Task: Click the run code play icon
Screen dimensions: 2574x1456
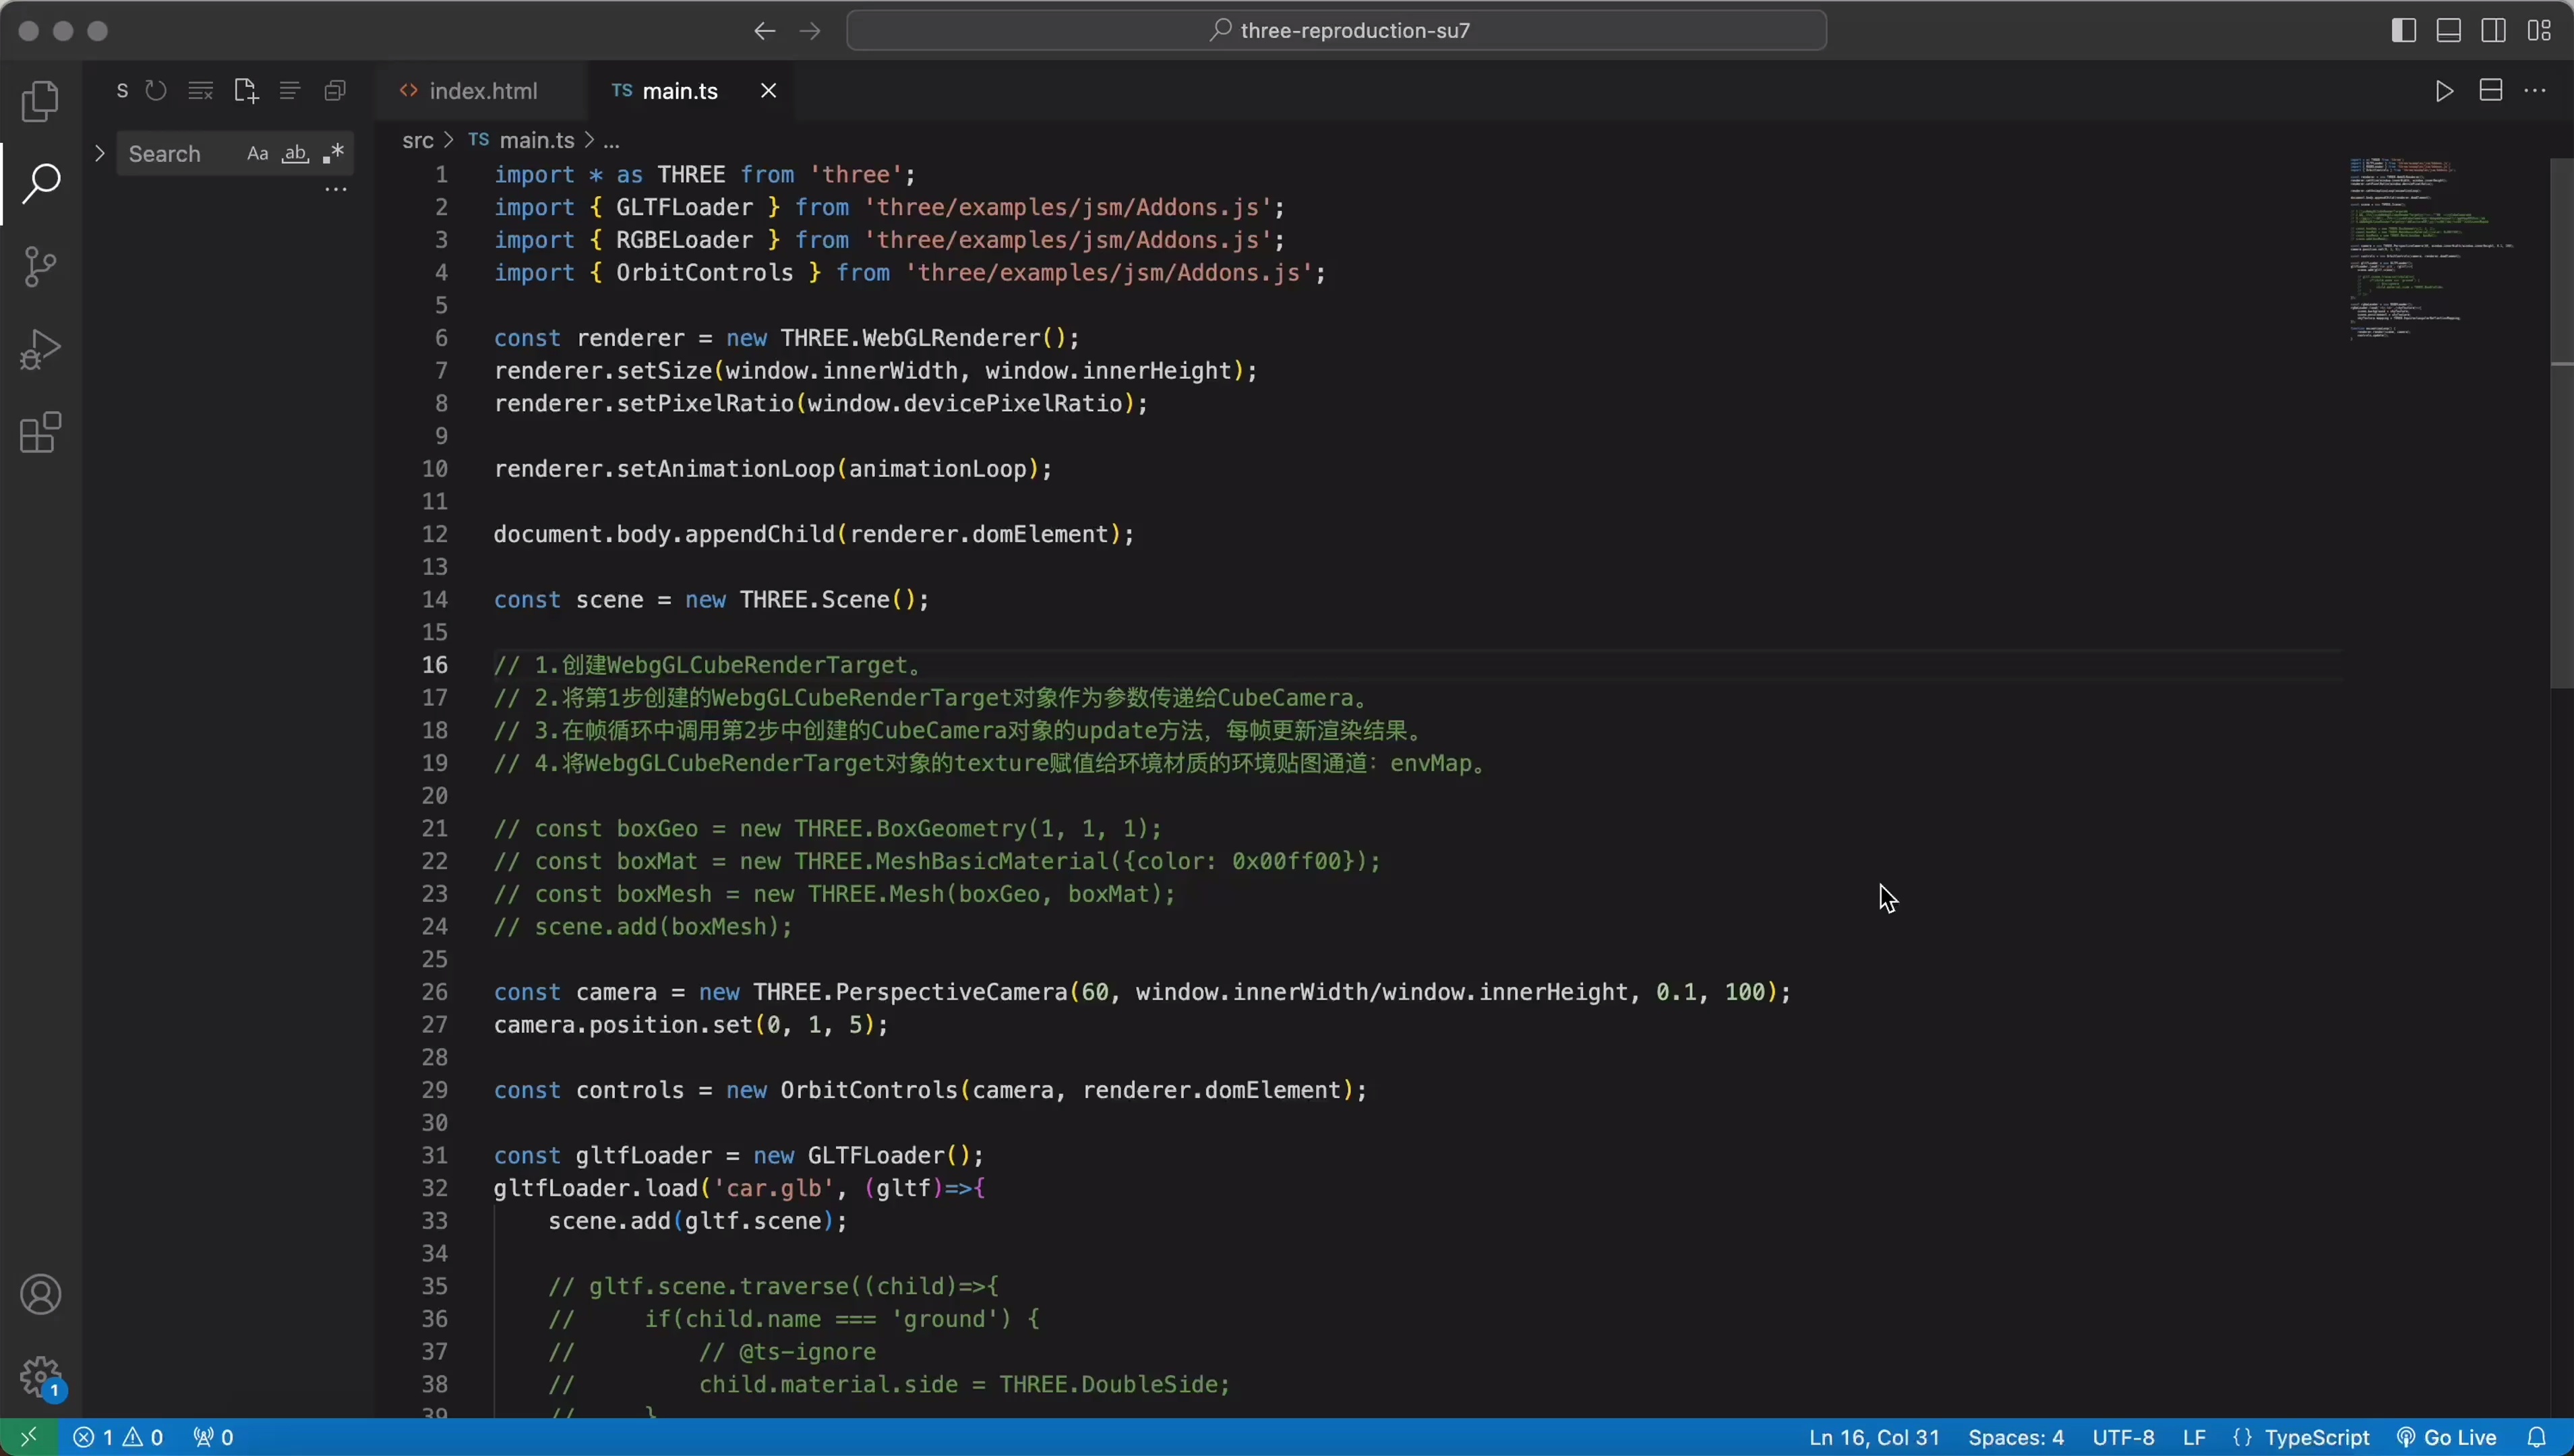Action: click(2444, 91)
